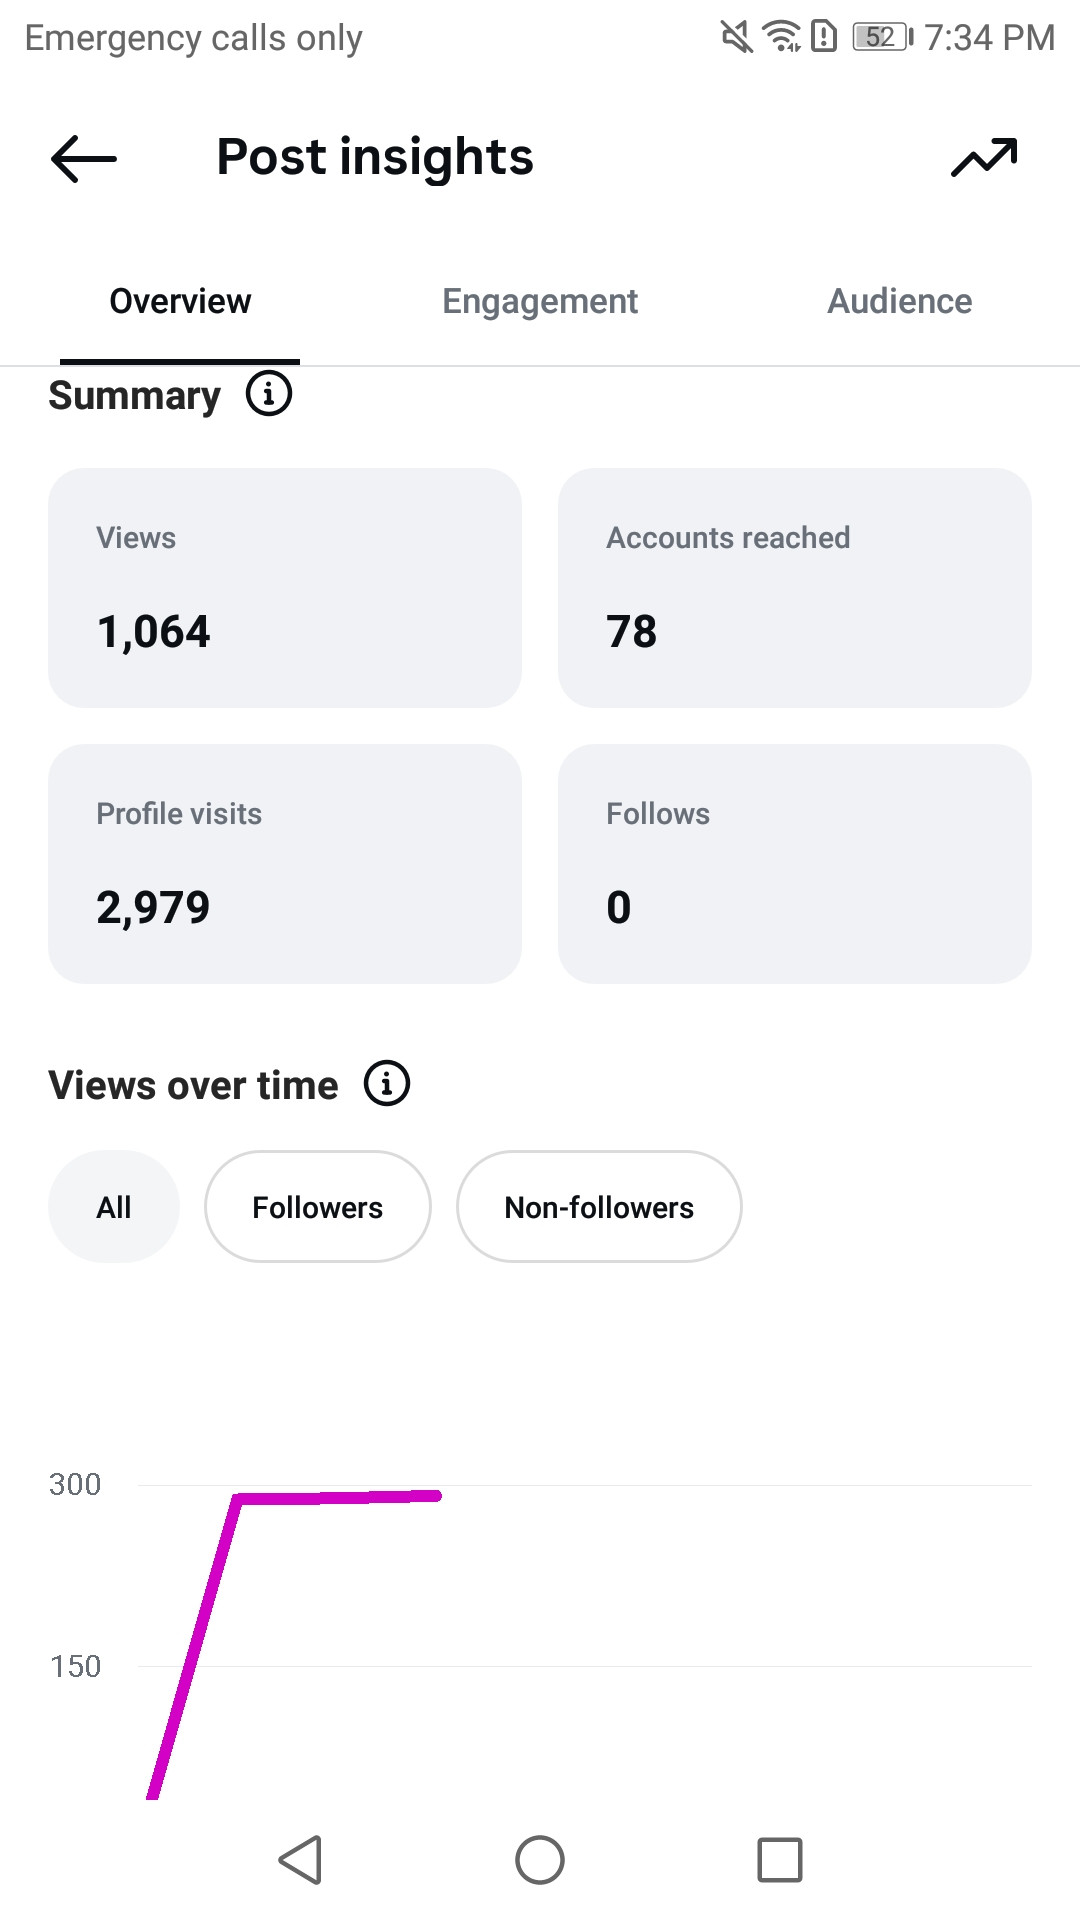Select the Followers filter chip
1080x1920 pixels.
point(318,1207)
